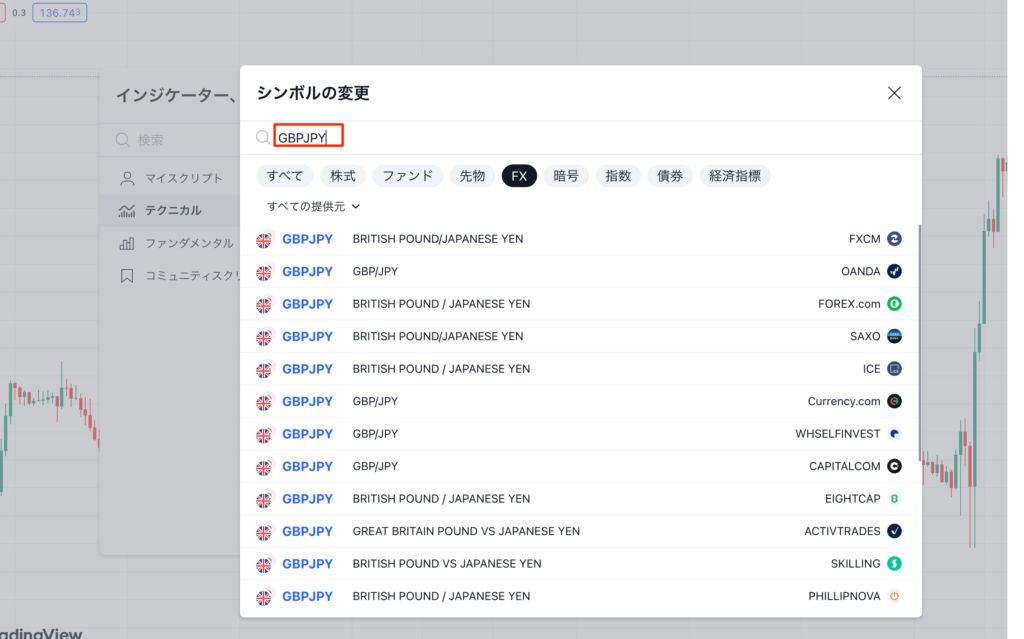Select the 債券 category filter
1024x639 pixels.
(670, 176)
